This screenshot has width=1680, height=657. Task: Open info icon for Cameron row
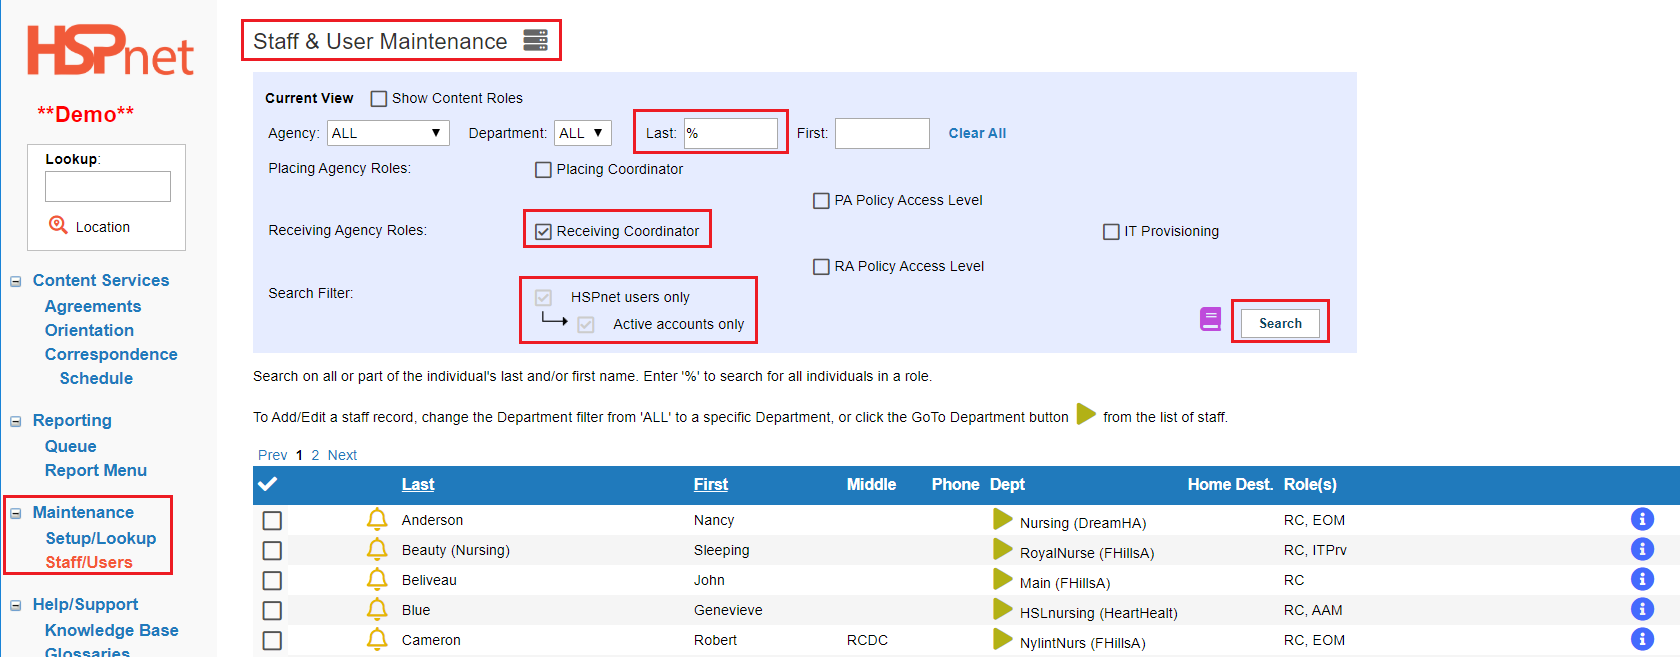1642,639
